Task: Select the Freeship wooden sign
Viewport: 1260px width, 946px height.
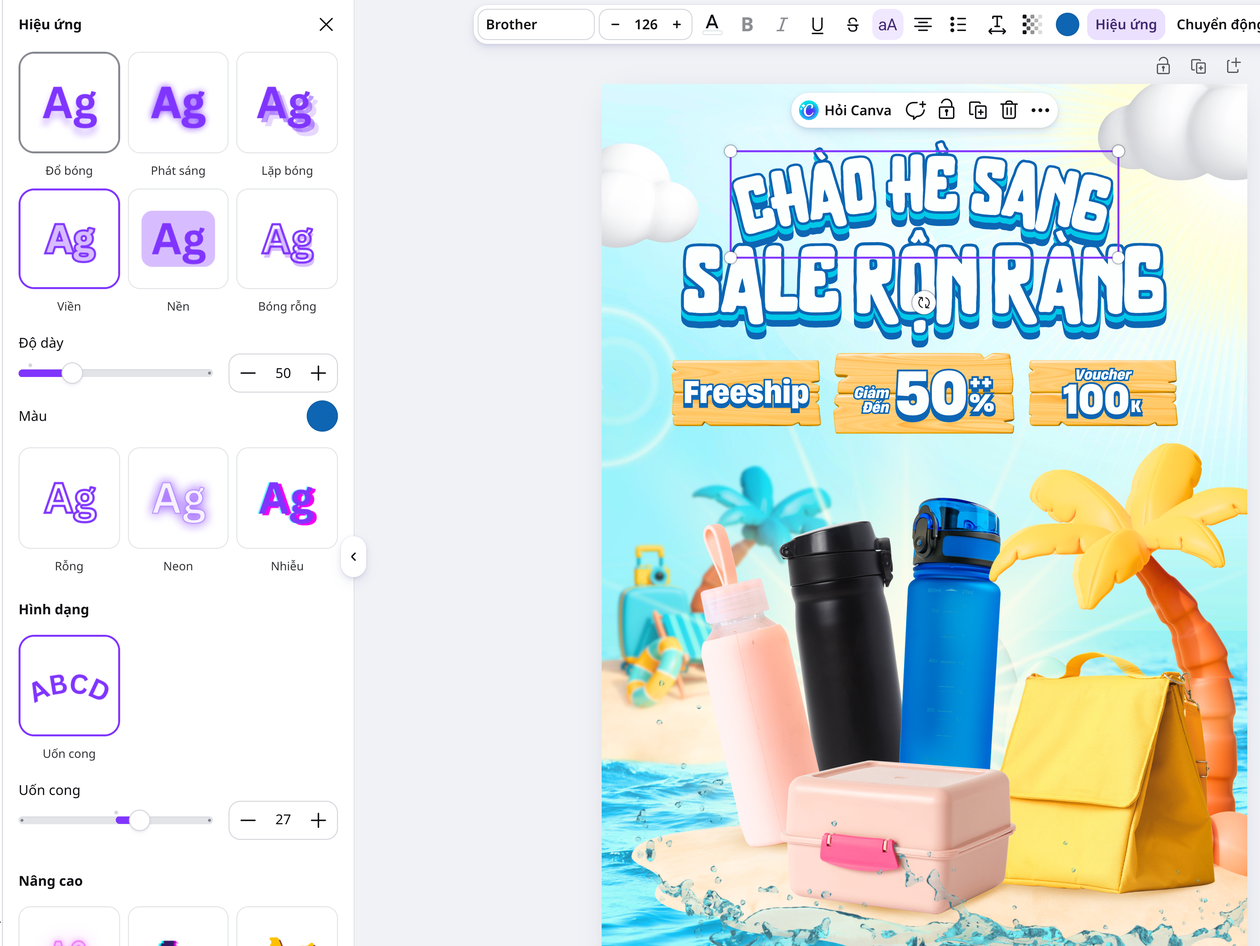Action: click(x=746, y=393)
